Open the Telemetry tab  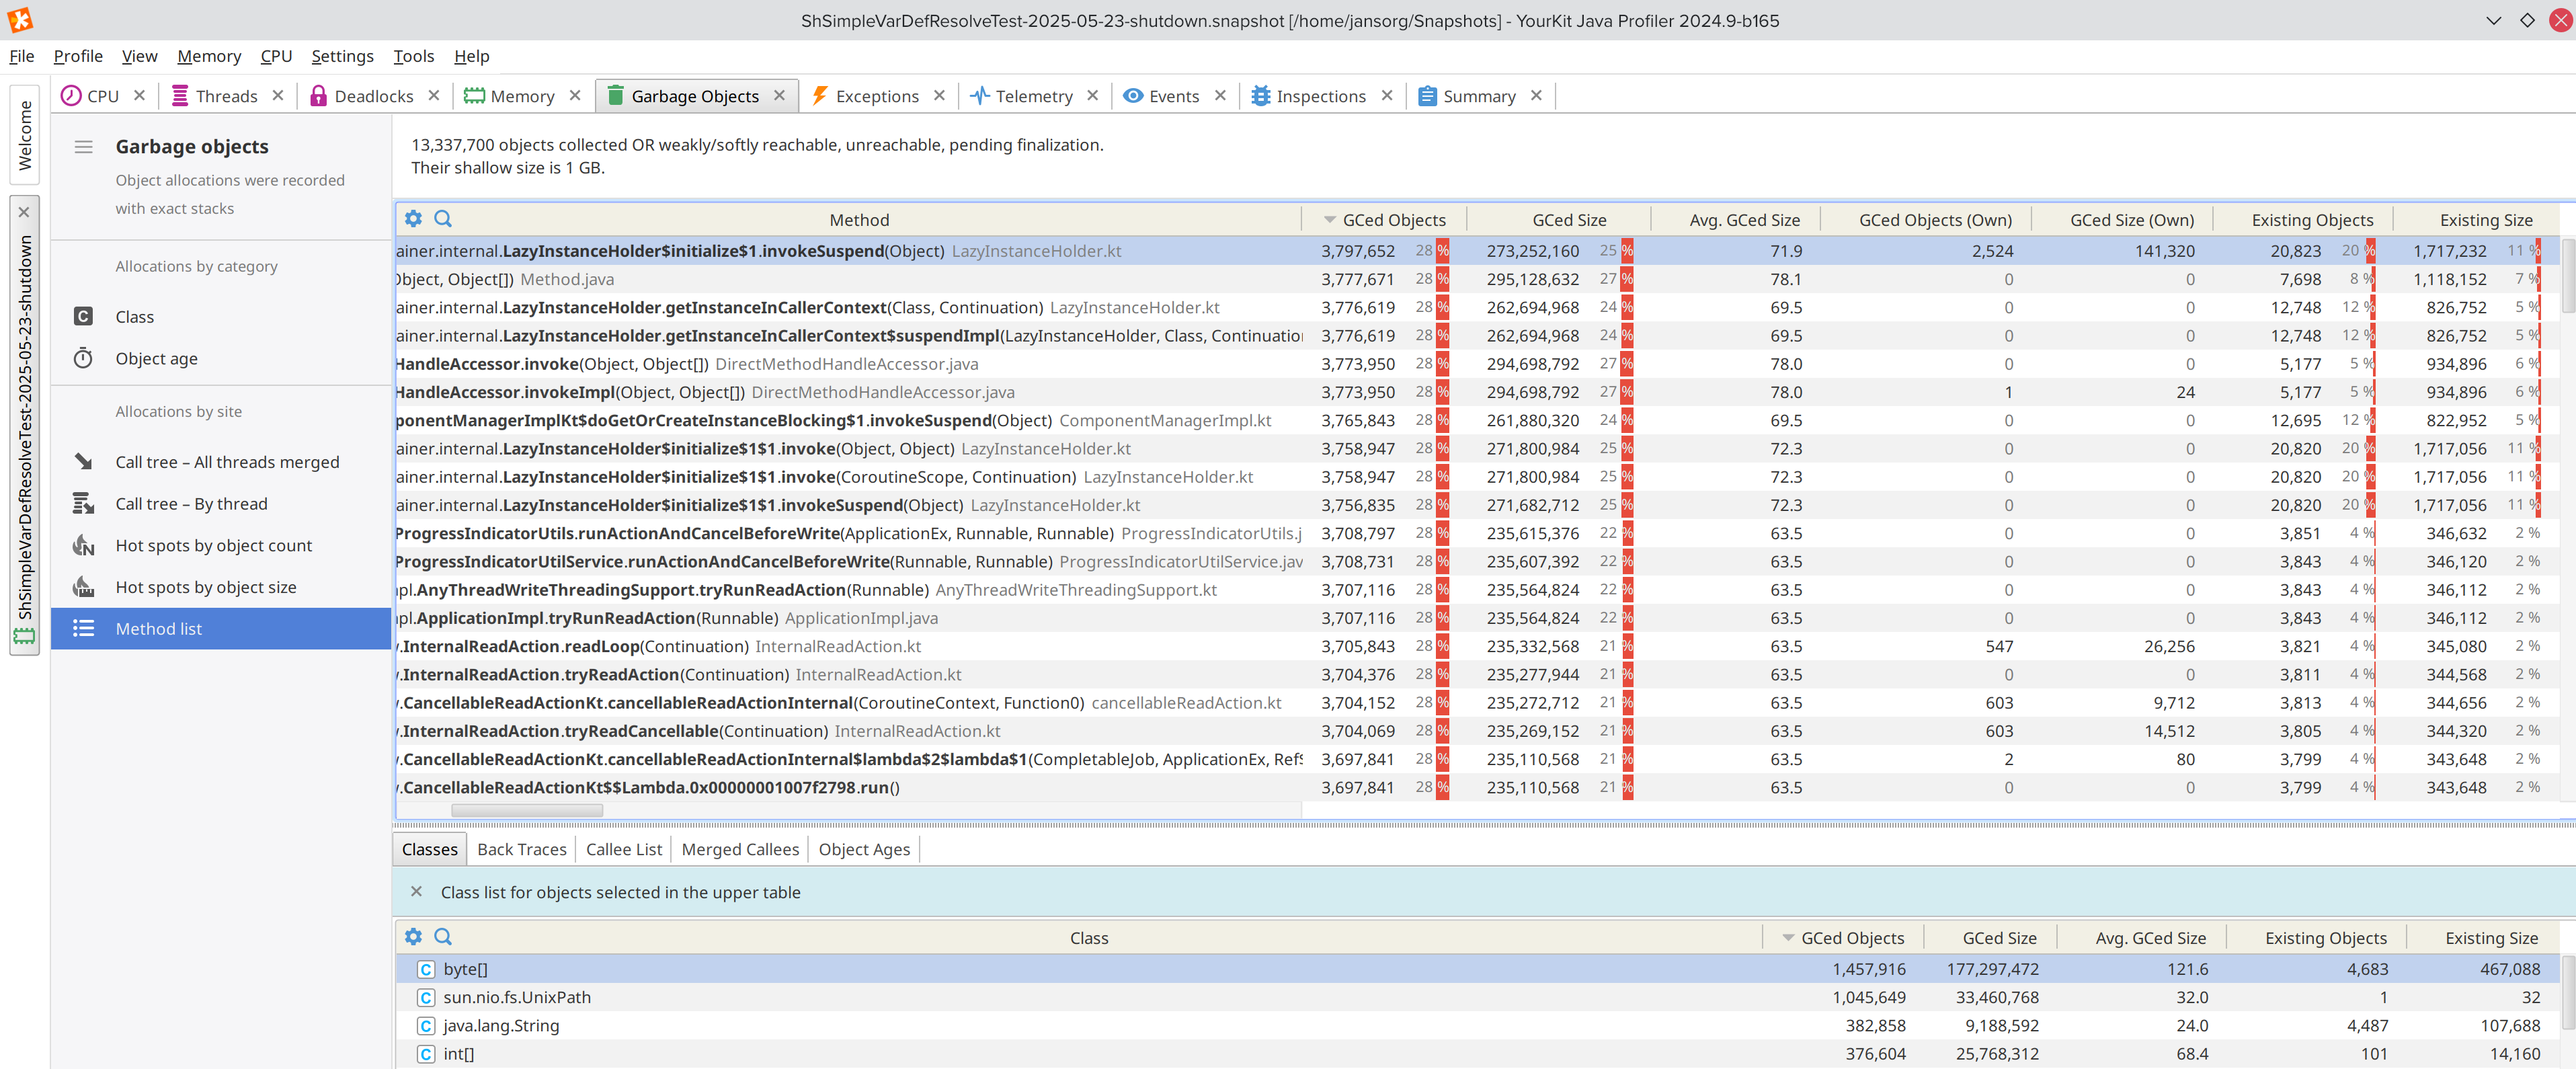tap(1021, 96)
